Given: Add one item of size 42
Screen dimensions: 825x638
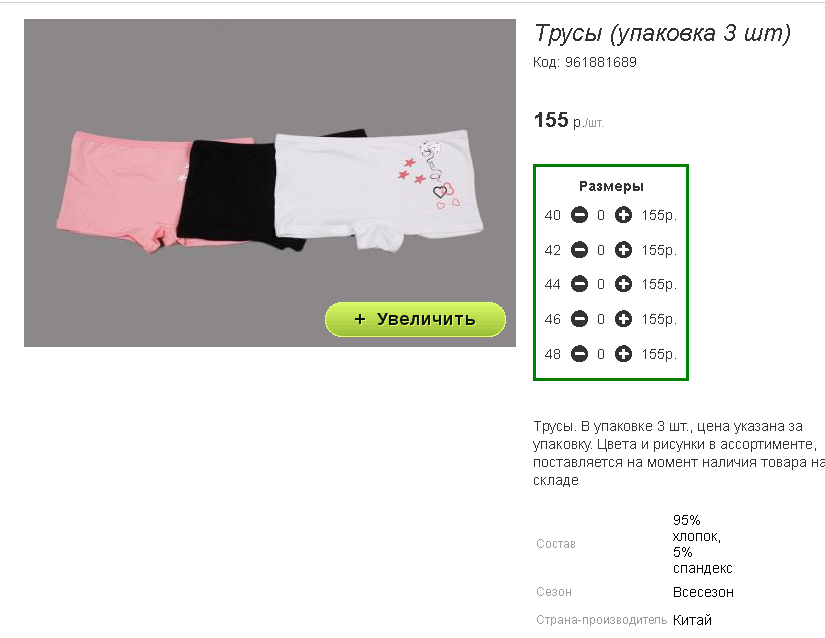Looking at the screenshot, I should [623, 250].
